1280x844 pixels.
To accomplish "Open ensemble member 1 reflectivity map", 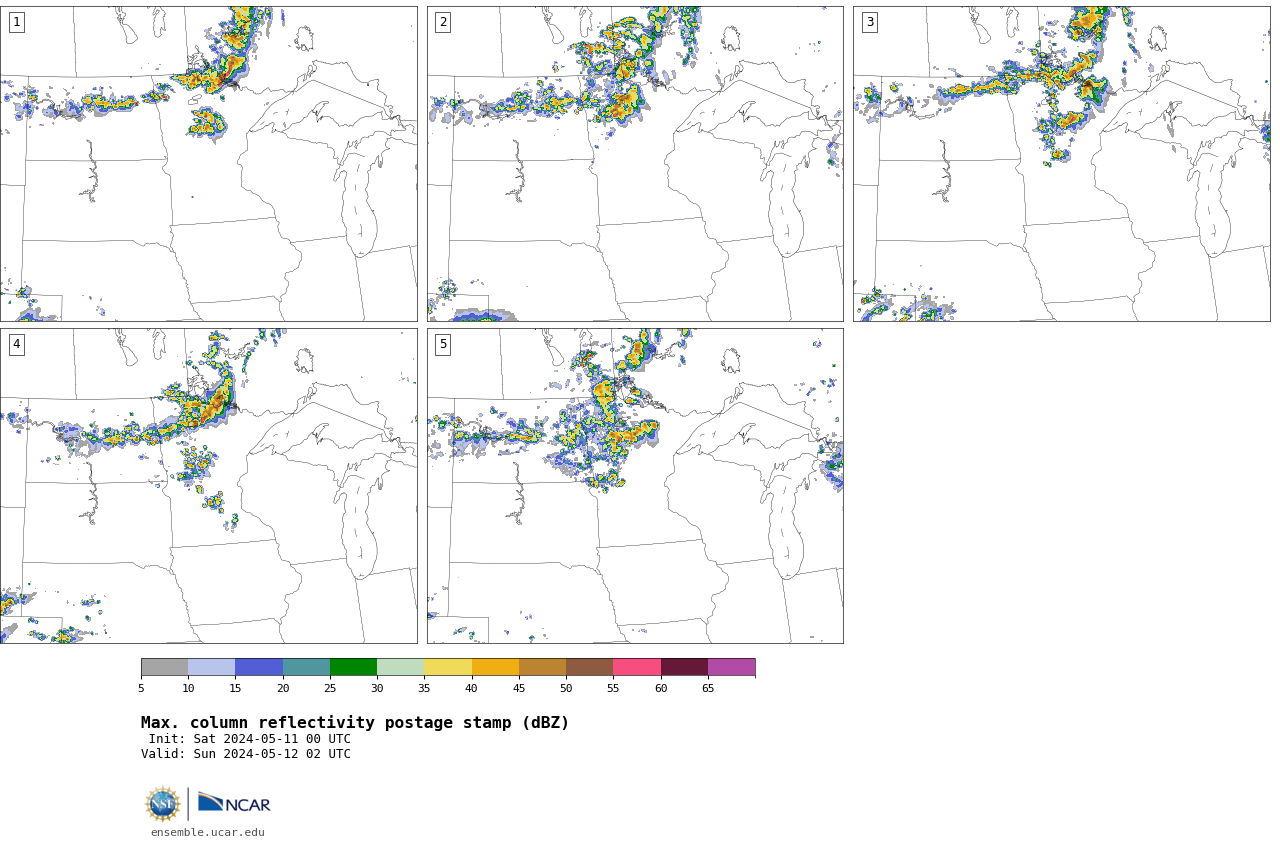I will point(208,164).
